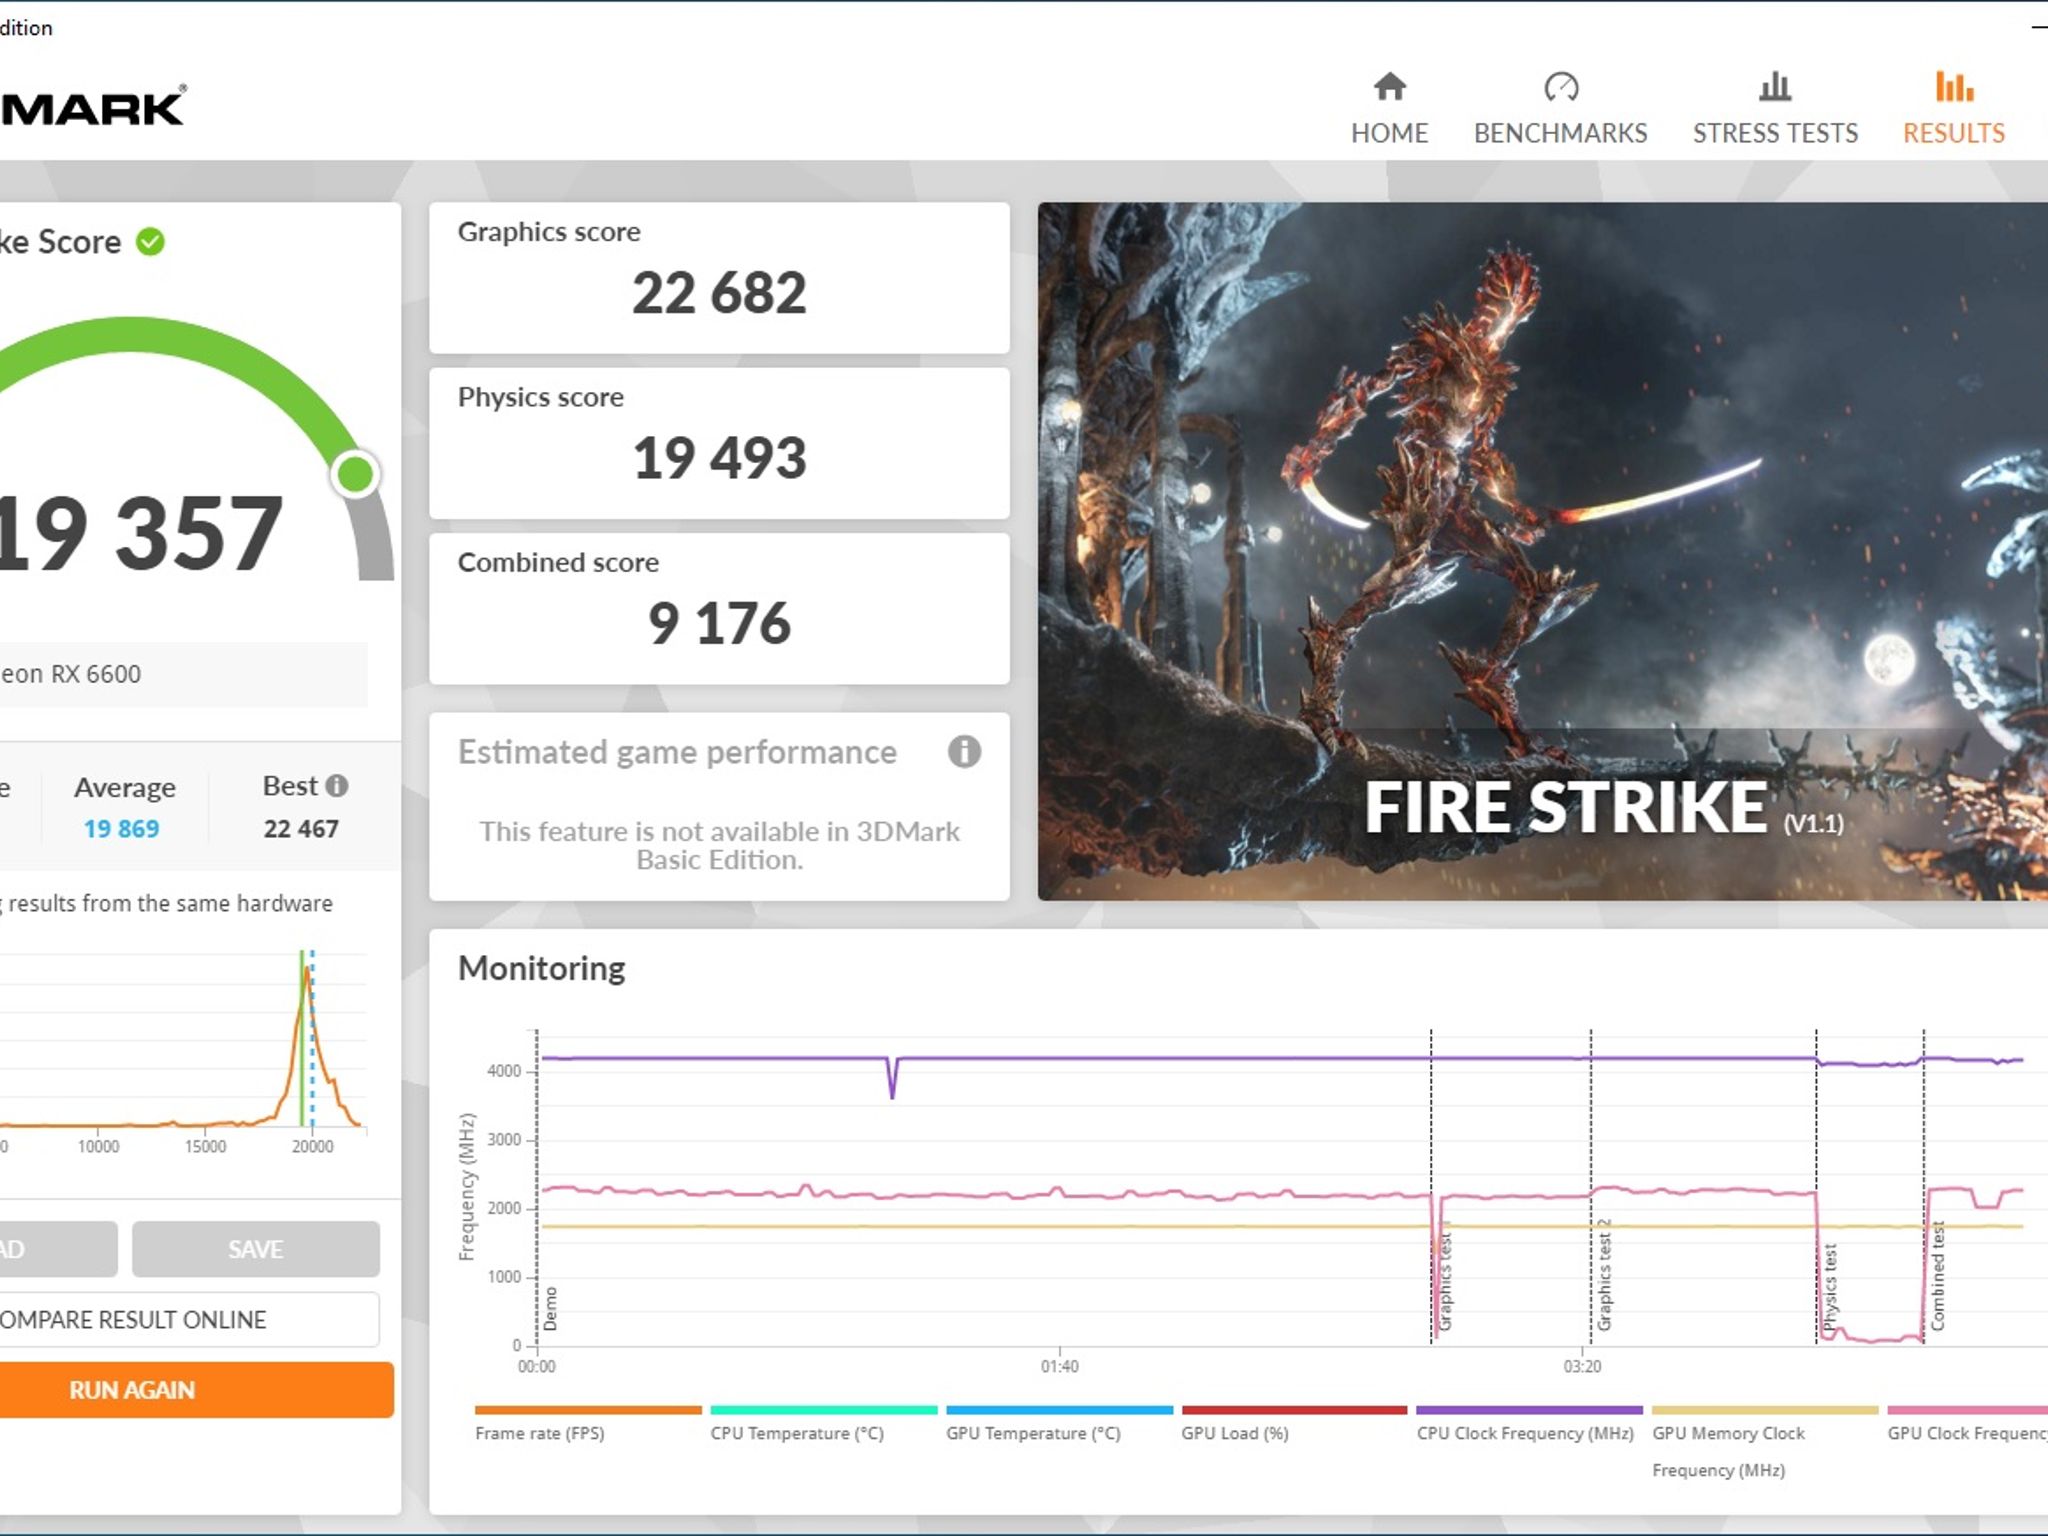Toggle the CPU Temperature legend swatch

(x=824, y=1410)
